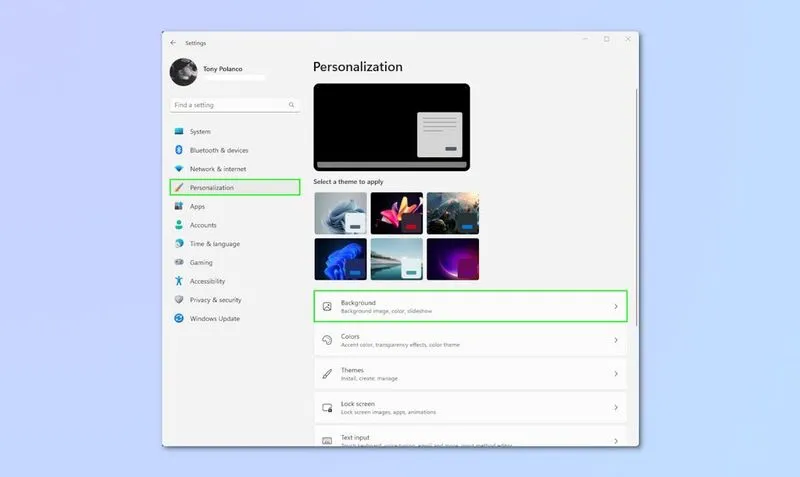Image resolution: width=800 pixels, height=477 pixels.
Task: Minimize the Settings window
Action: click(x=585, y=39)
